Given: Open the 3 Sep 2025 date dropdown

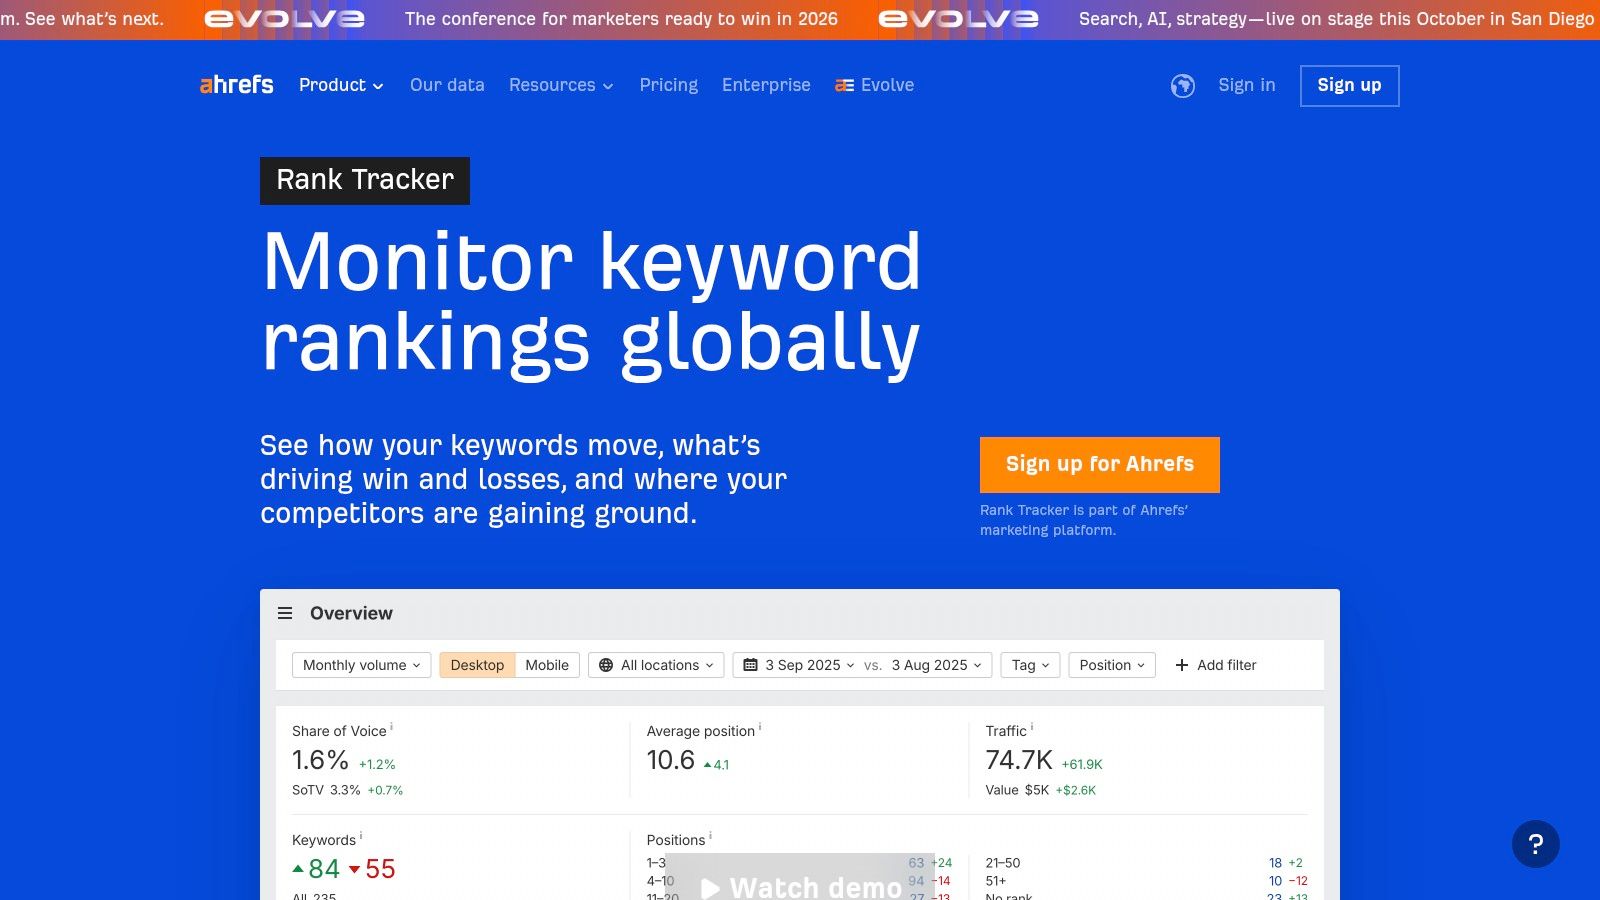Looking at the screenshot, I should coord(810,665).
